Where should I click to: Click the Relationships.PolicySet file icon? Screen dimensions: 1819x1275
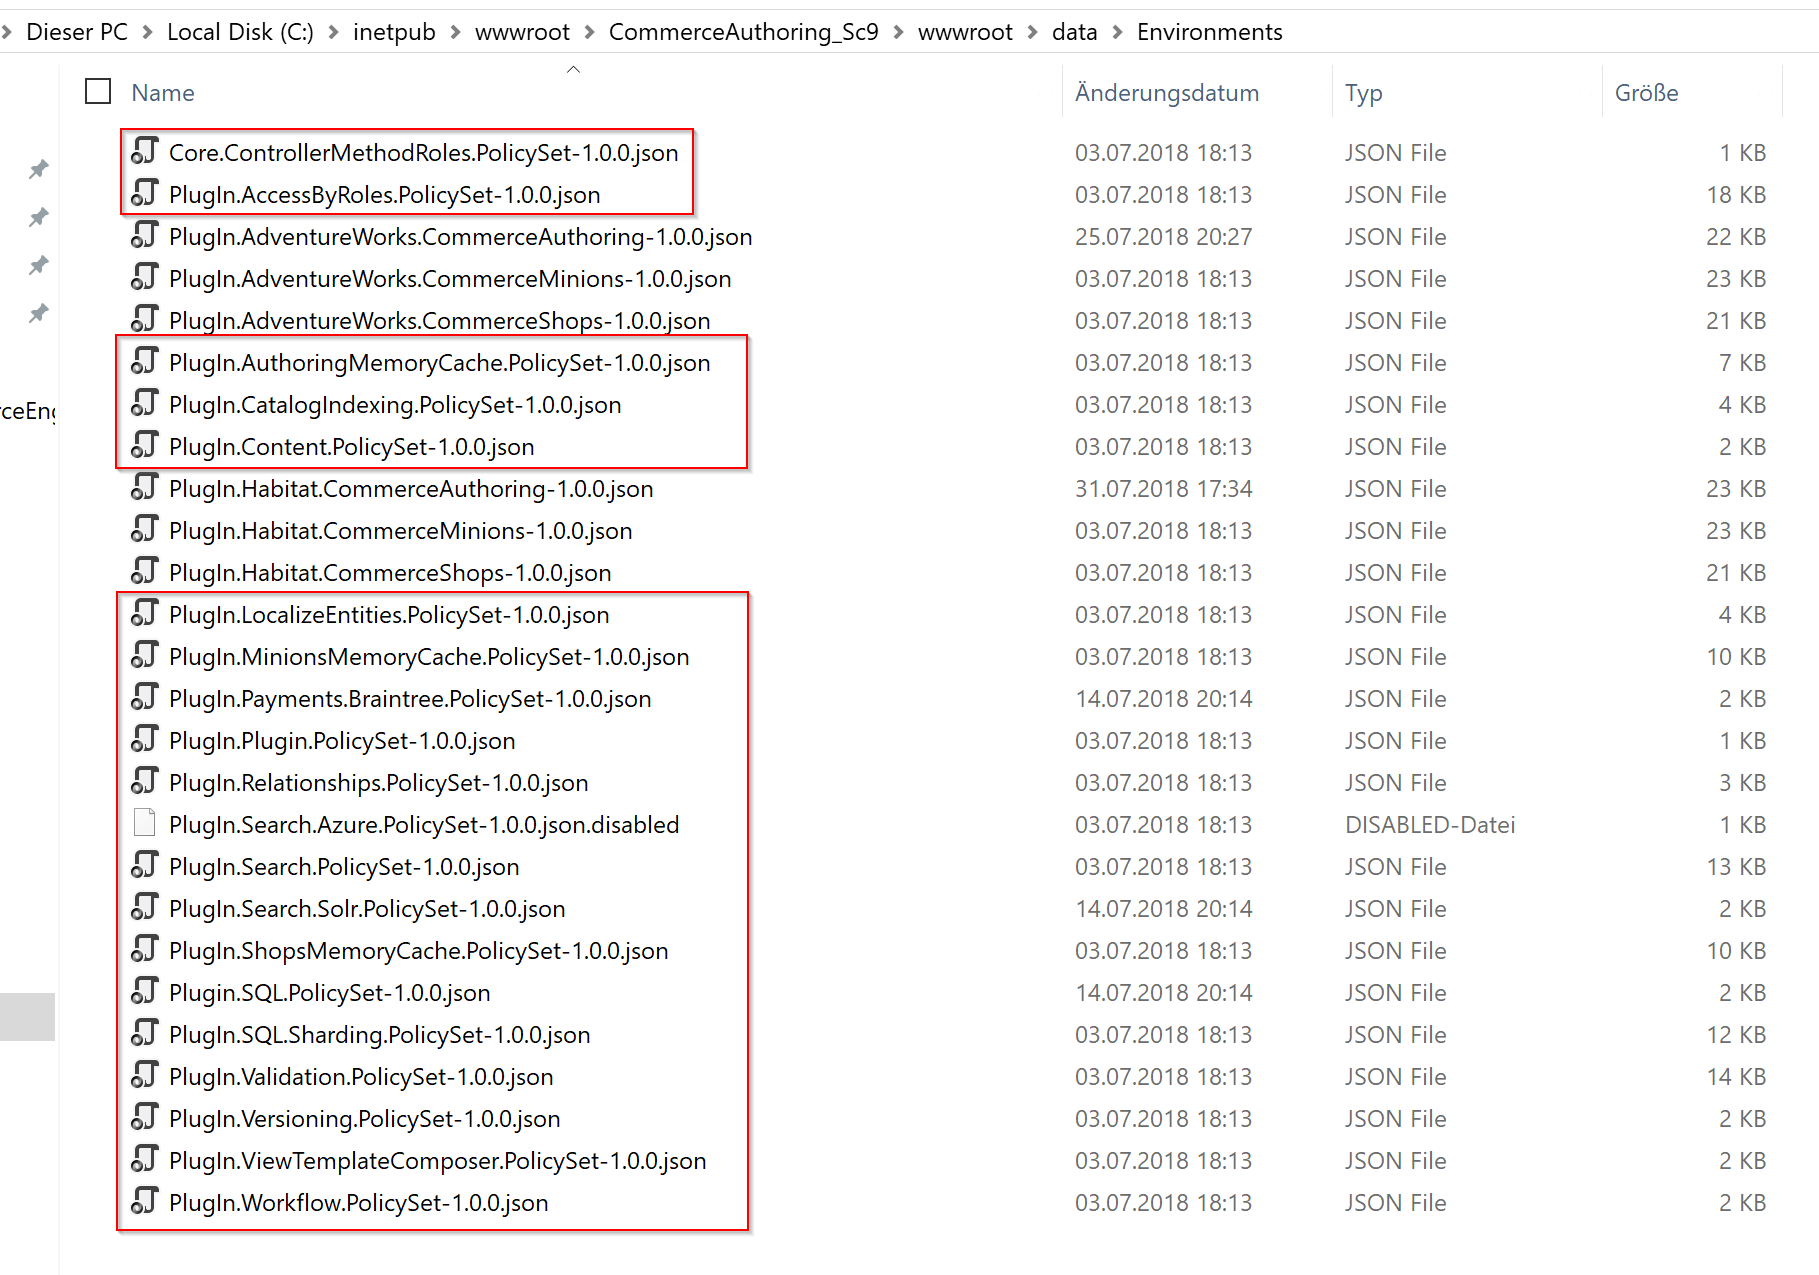point(145,781)
